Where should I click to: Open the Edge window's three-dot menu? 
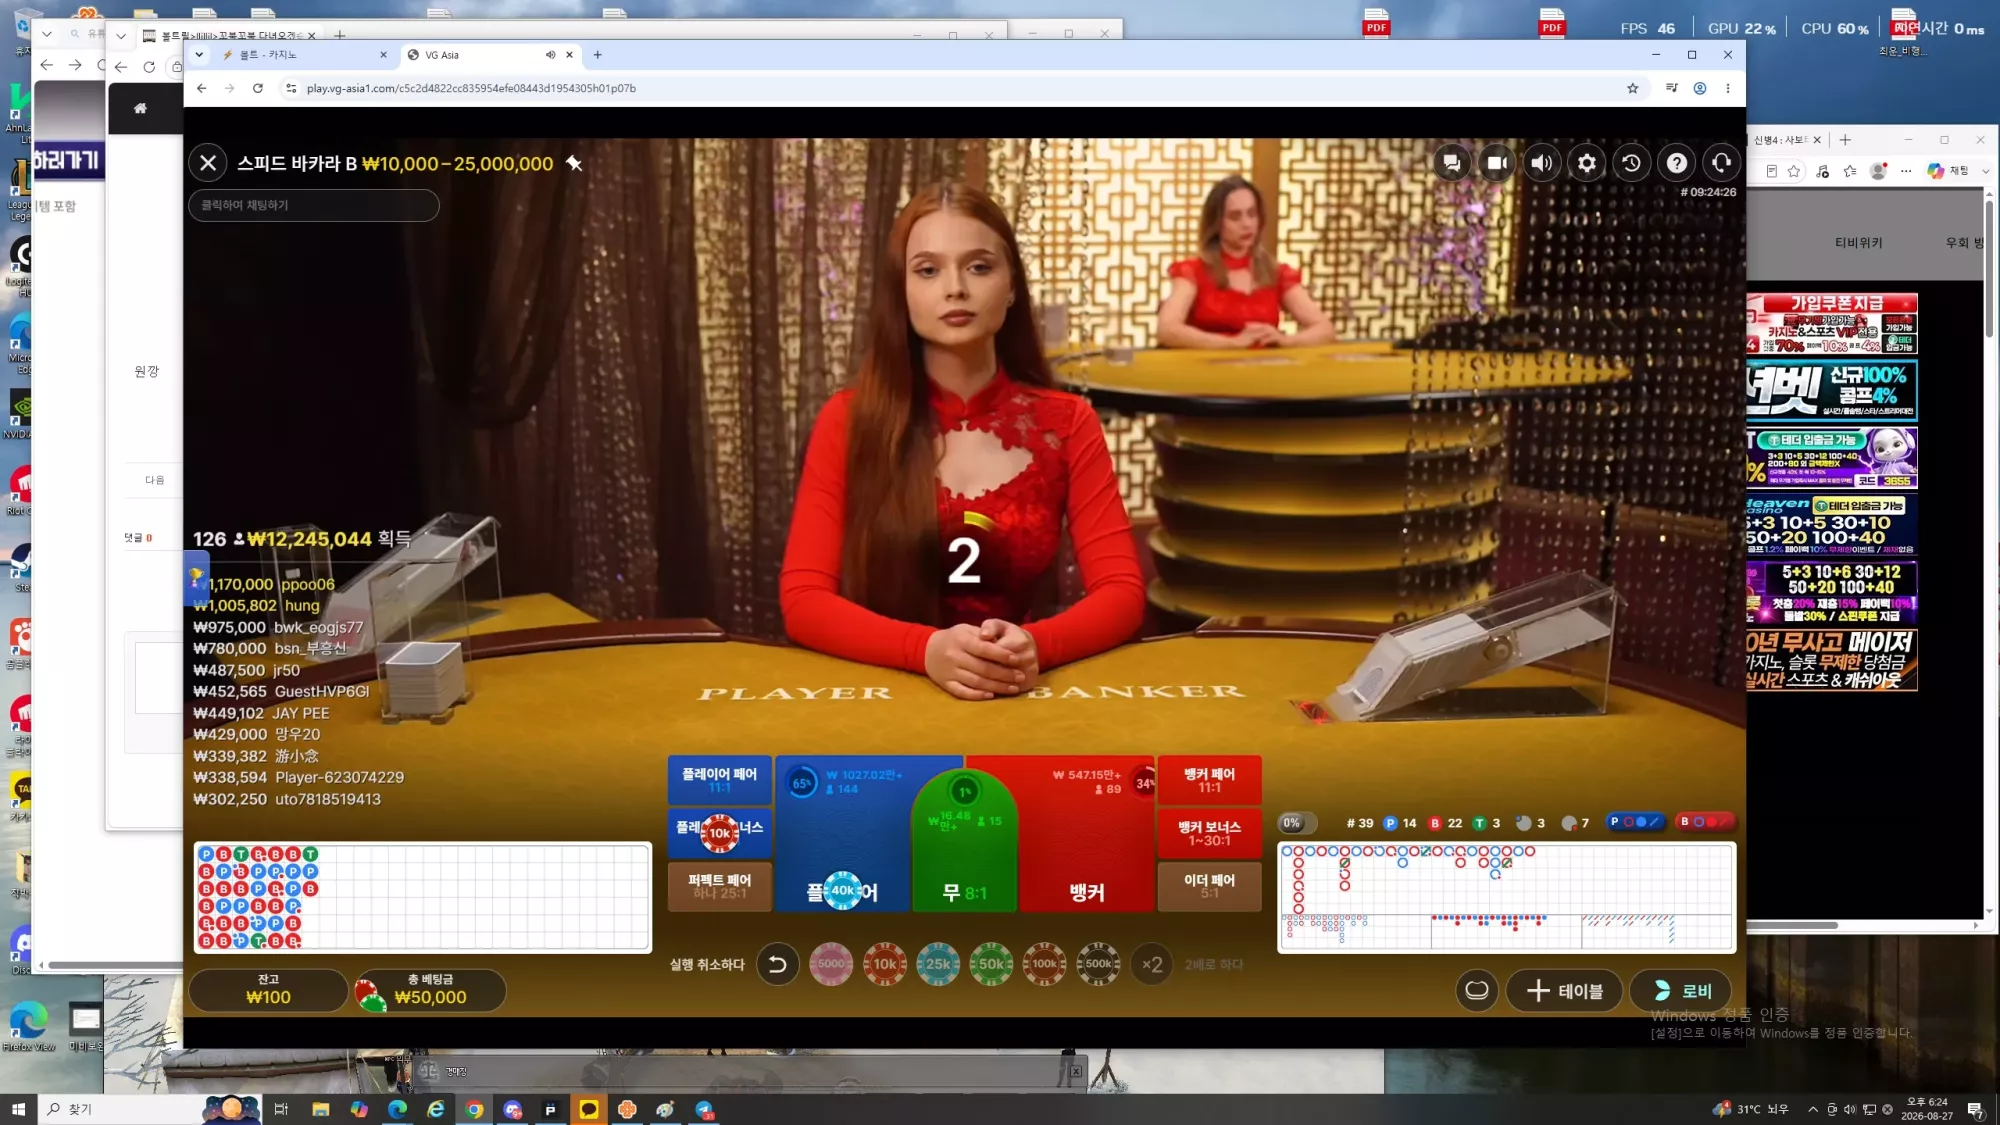pos(1906,171)
